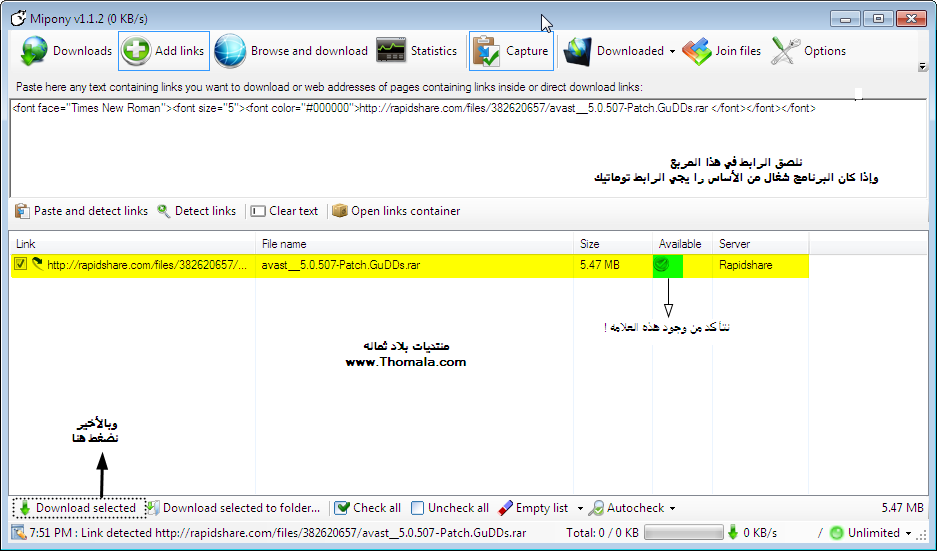The image size is (937, 551).
Task: Open Browse and download
Action: pyautogui.click(x=291, y=51)
